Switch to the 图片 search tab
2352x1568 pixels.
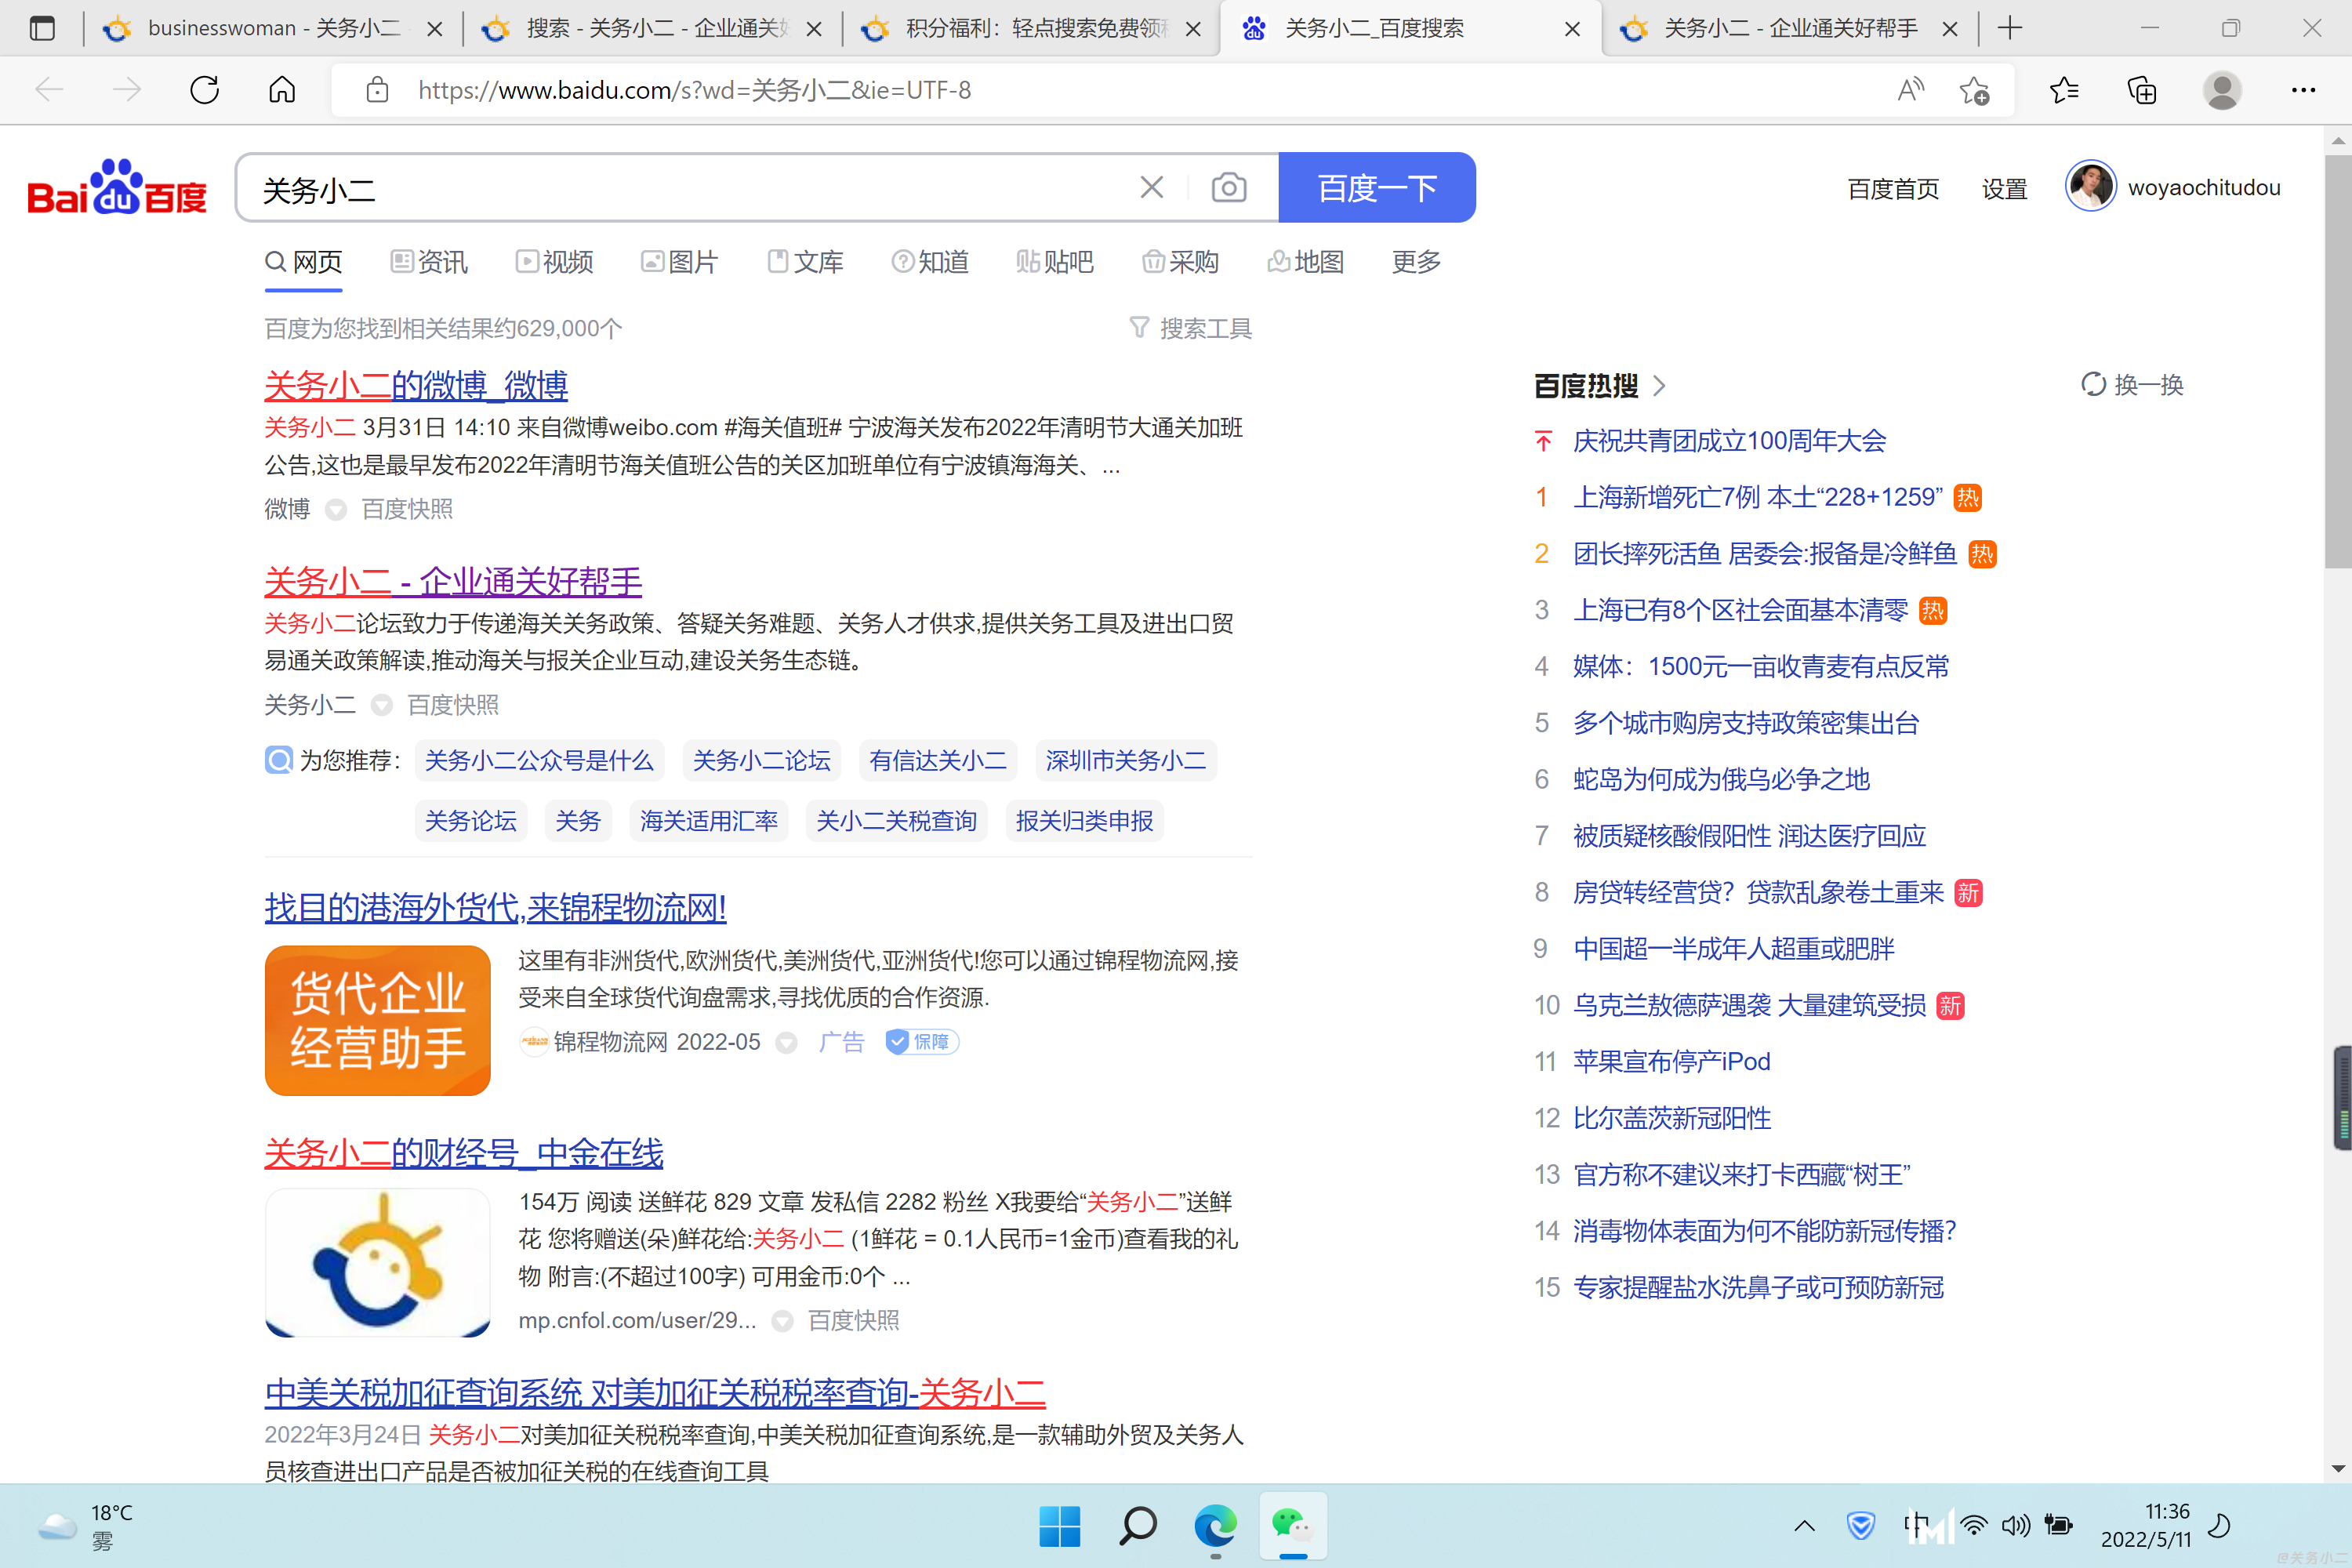679,262
